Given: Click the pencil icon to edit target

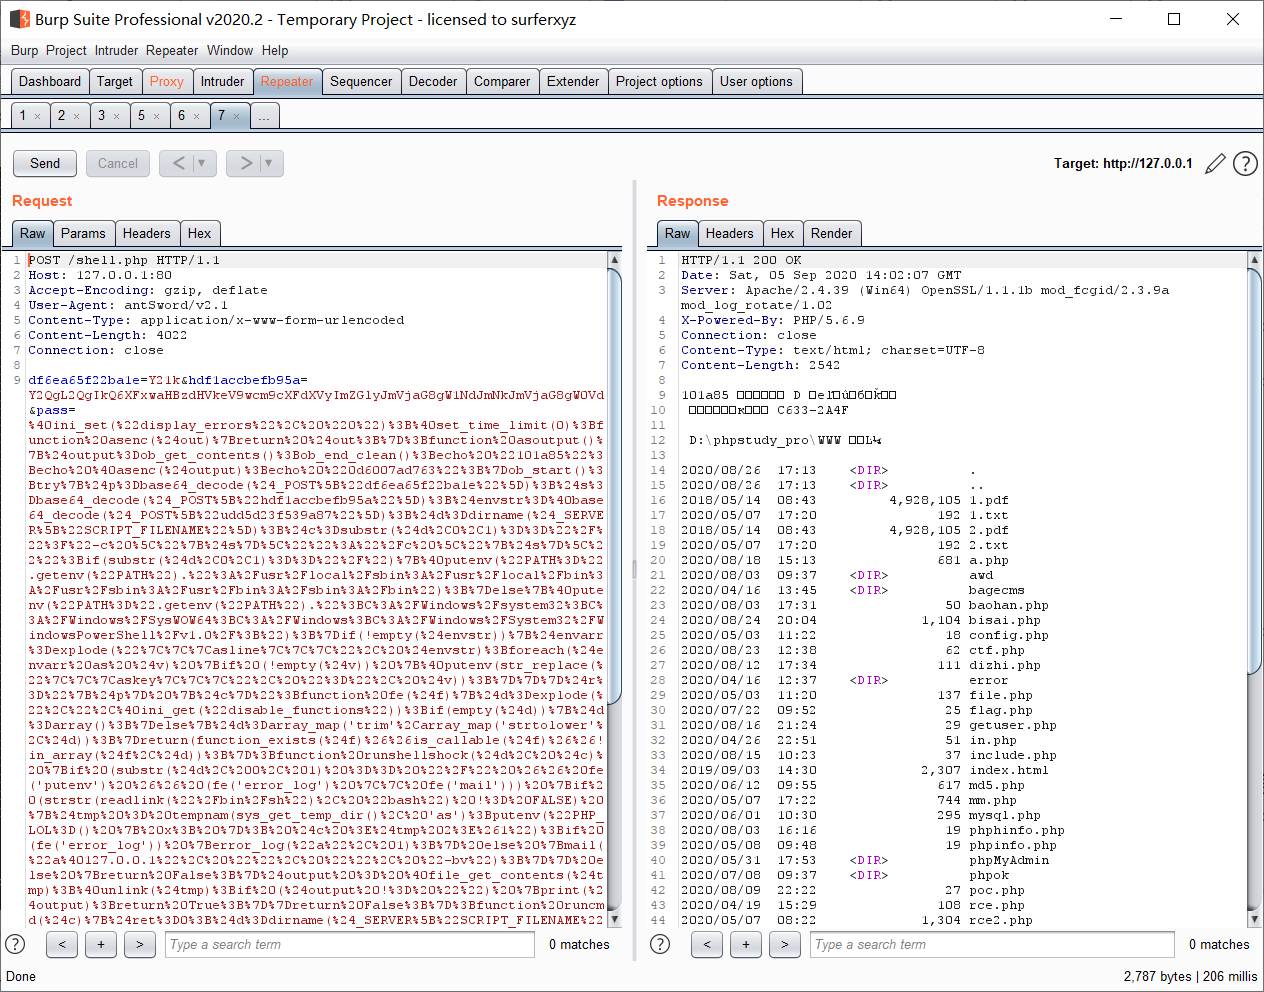Looking at the screenshot, I should point(1215,164).
